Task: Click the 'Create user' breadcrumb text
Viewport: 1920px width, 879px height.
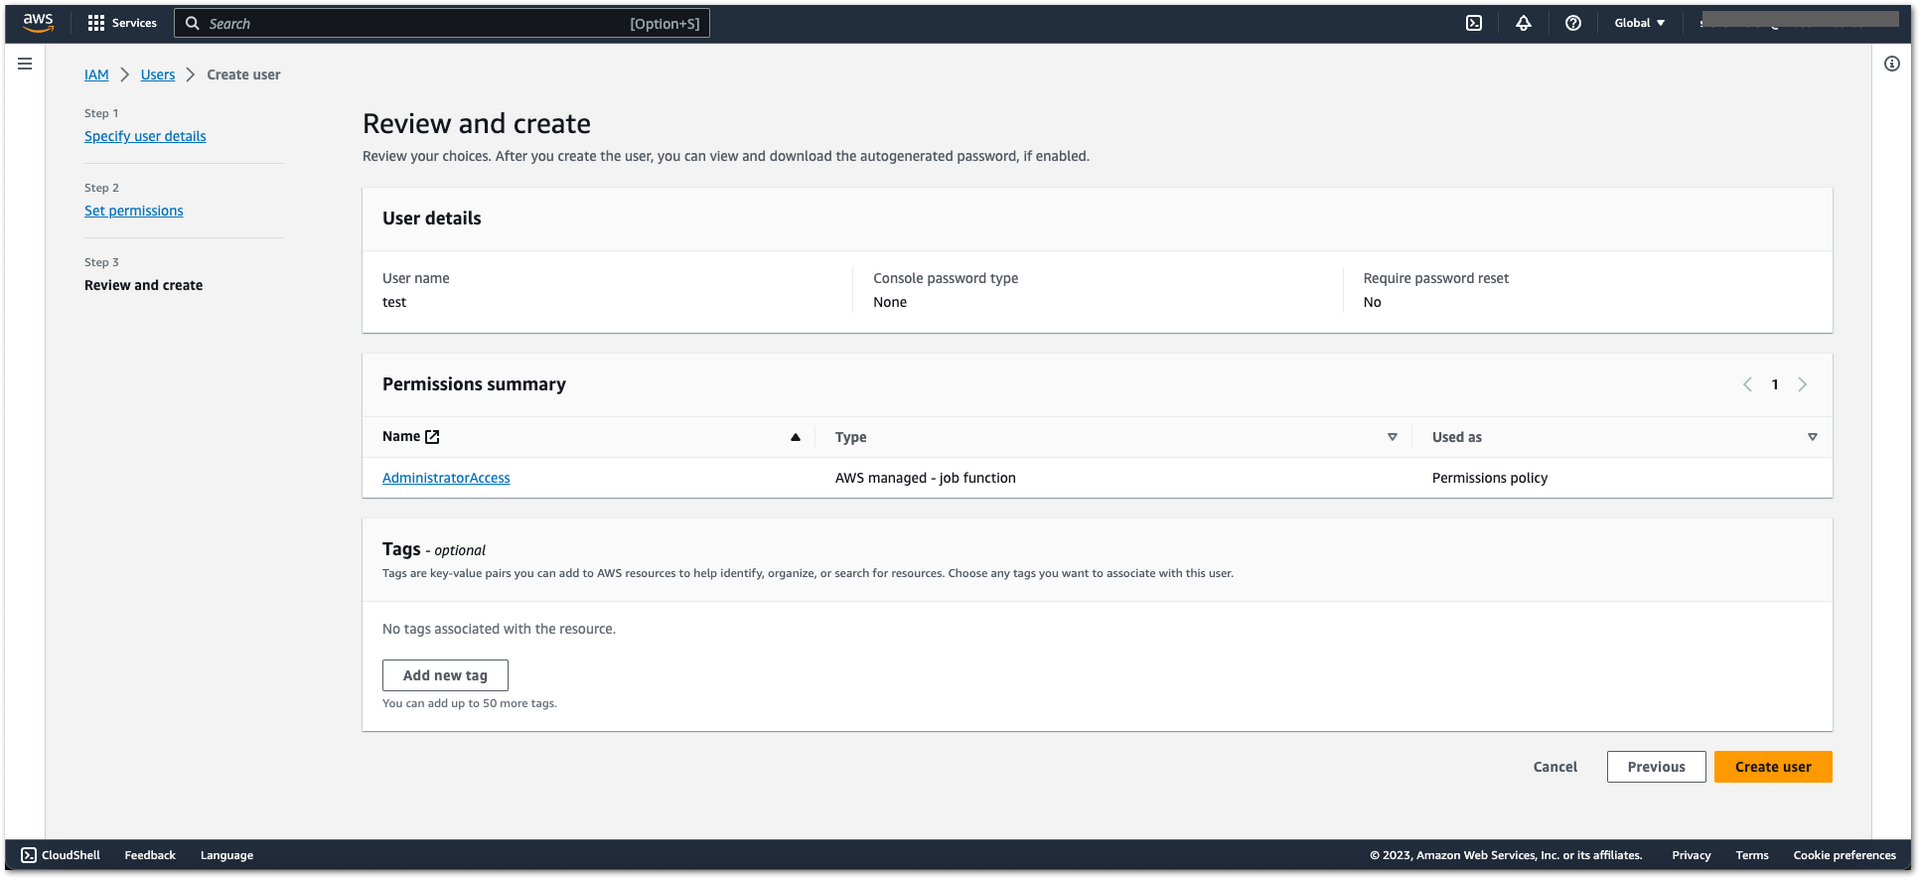Action: (243, 75)
